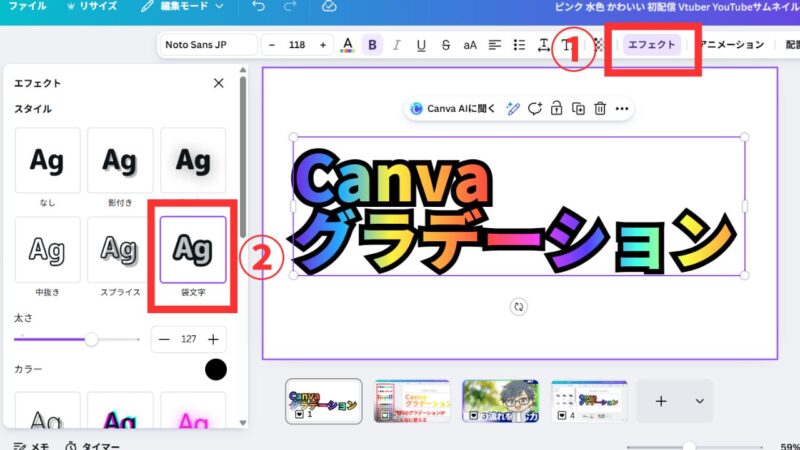The width and height of the screenshot is (800, 450).
Task: Open the タイマー timer
Action: [93, 445]
